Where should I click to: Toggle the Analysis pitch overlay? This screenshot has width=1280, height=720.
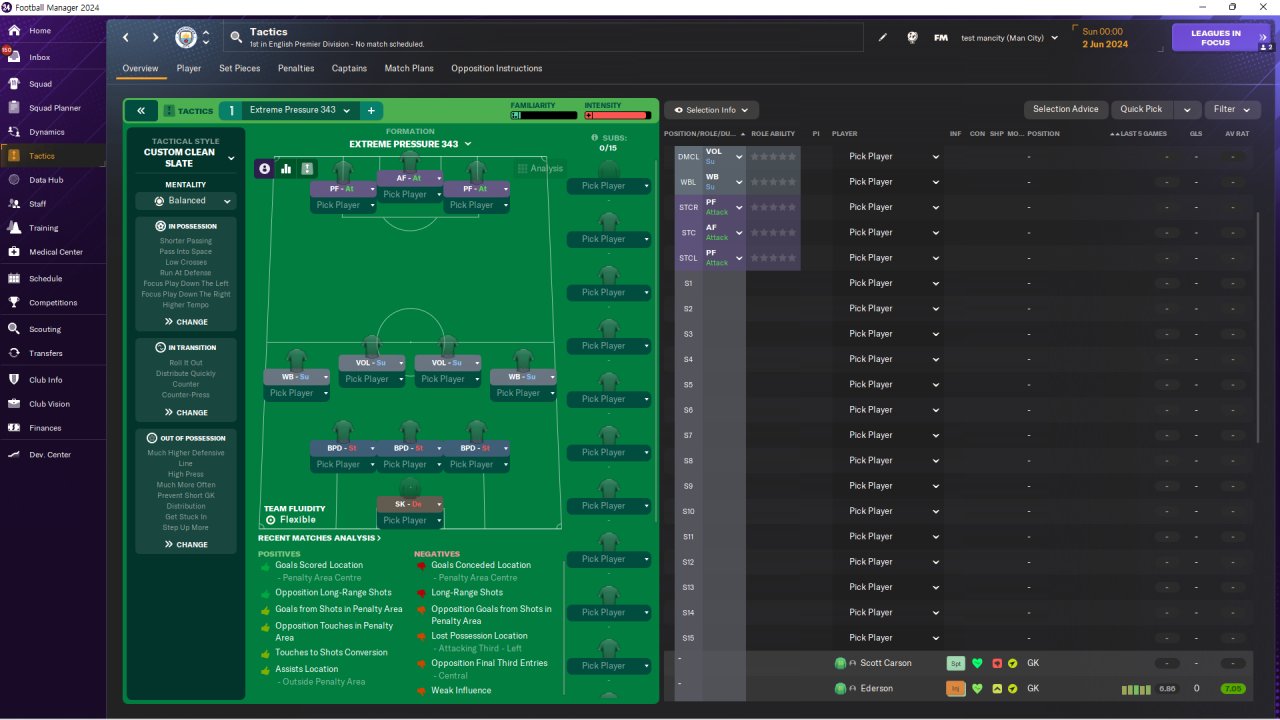540,169
